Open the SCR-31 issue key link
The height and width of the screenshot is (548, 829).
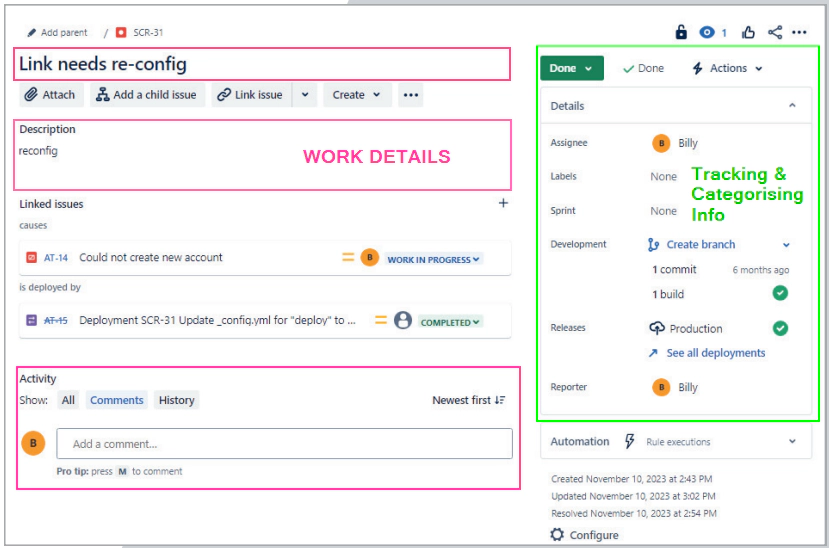[x=148, y=33]
